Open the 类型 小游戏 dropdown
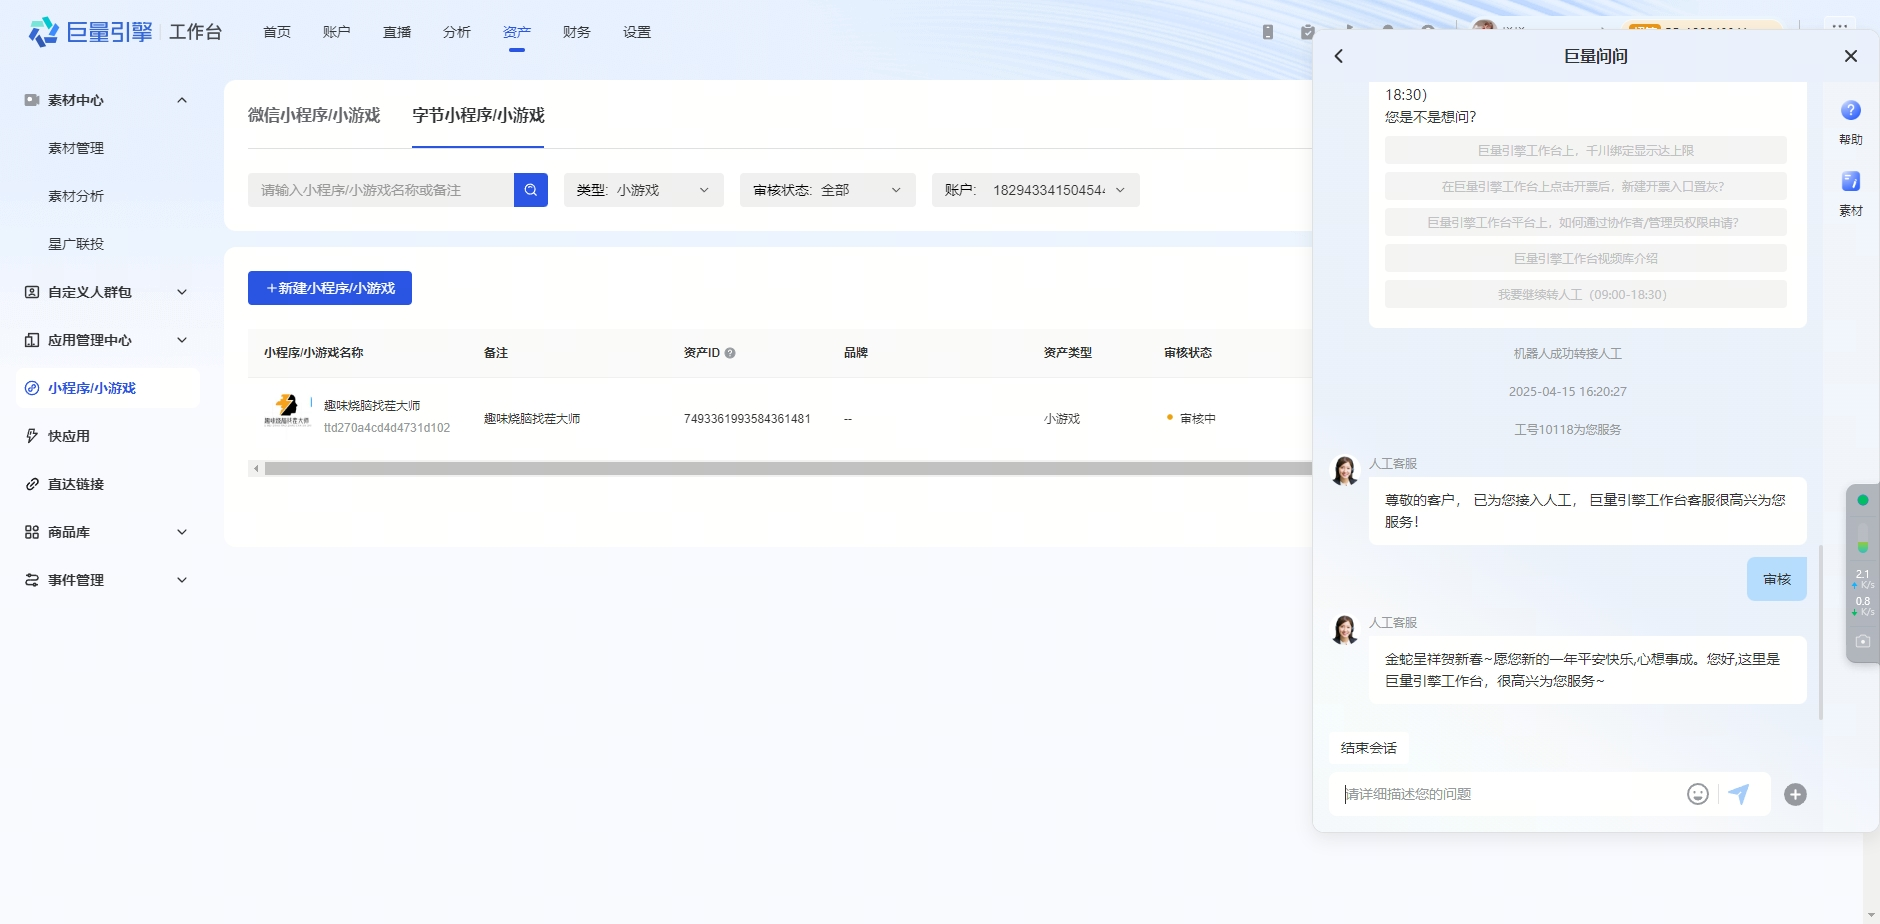1880x924 pixels. 644,190
